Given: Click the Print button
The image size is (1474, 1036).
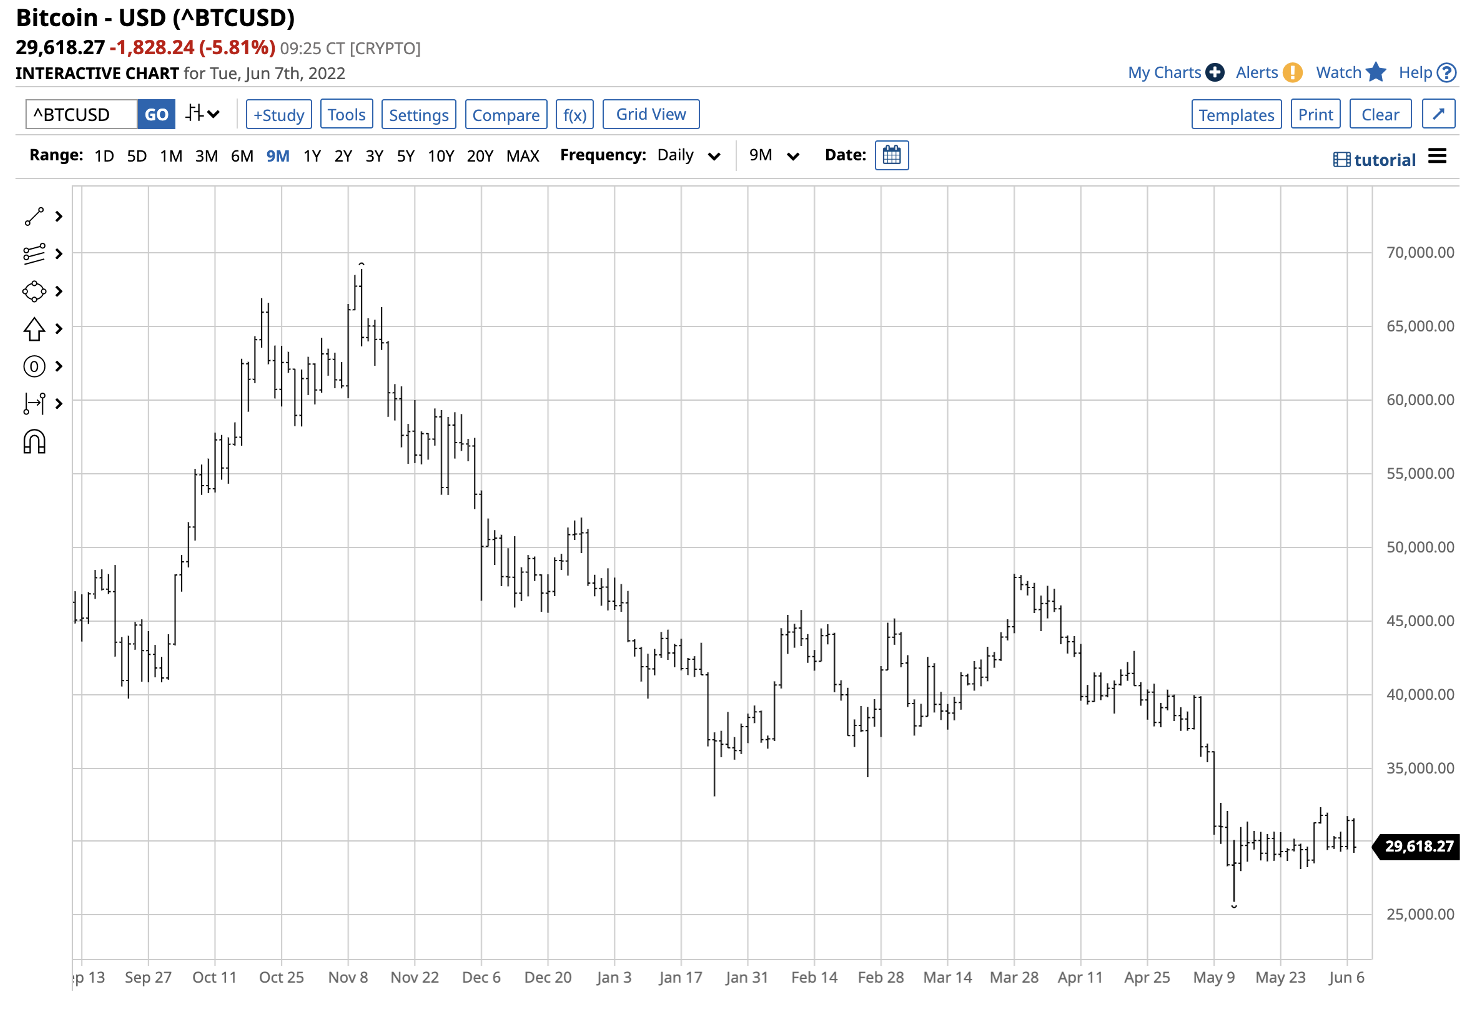Looking at the screenshot, I should pos(1316,114).
